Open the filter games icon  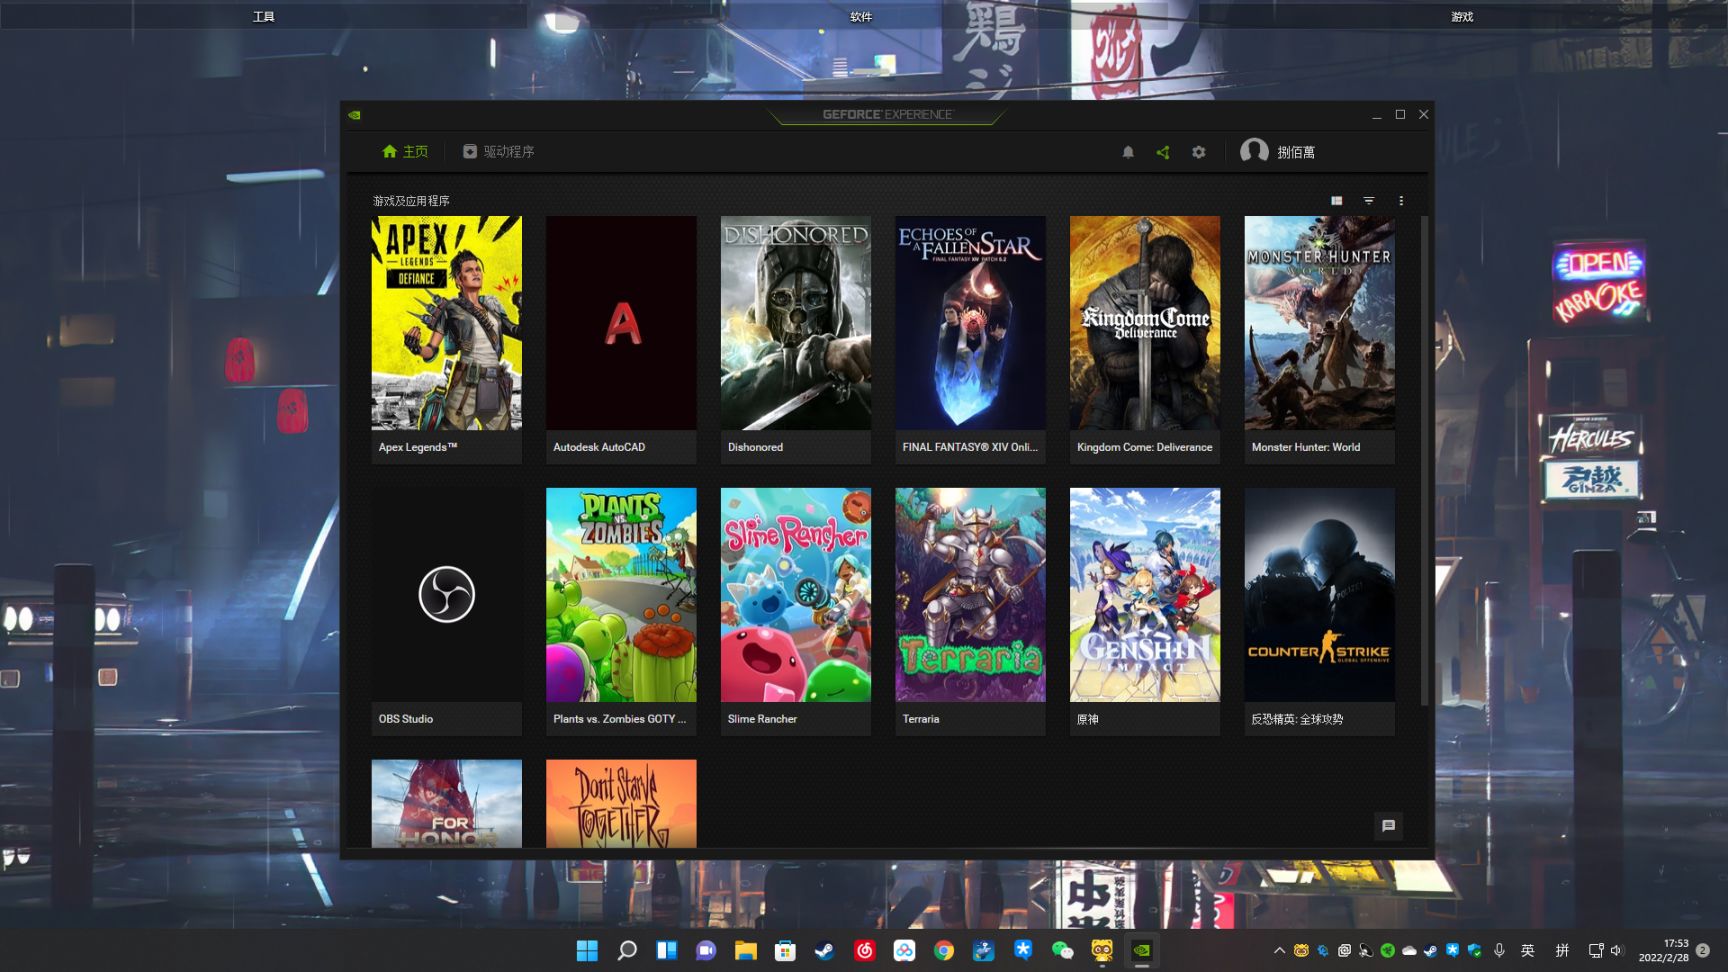1369,201
